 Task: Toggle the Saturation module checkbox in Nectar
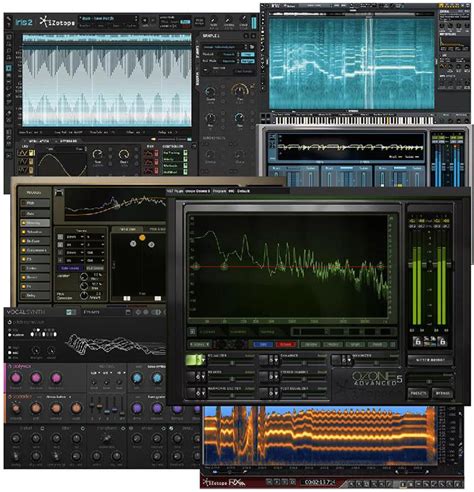click(24, 232)
